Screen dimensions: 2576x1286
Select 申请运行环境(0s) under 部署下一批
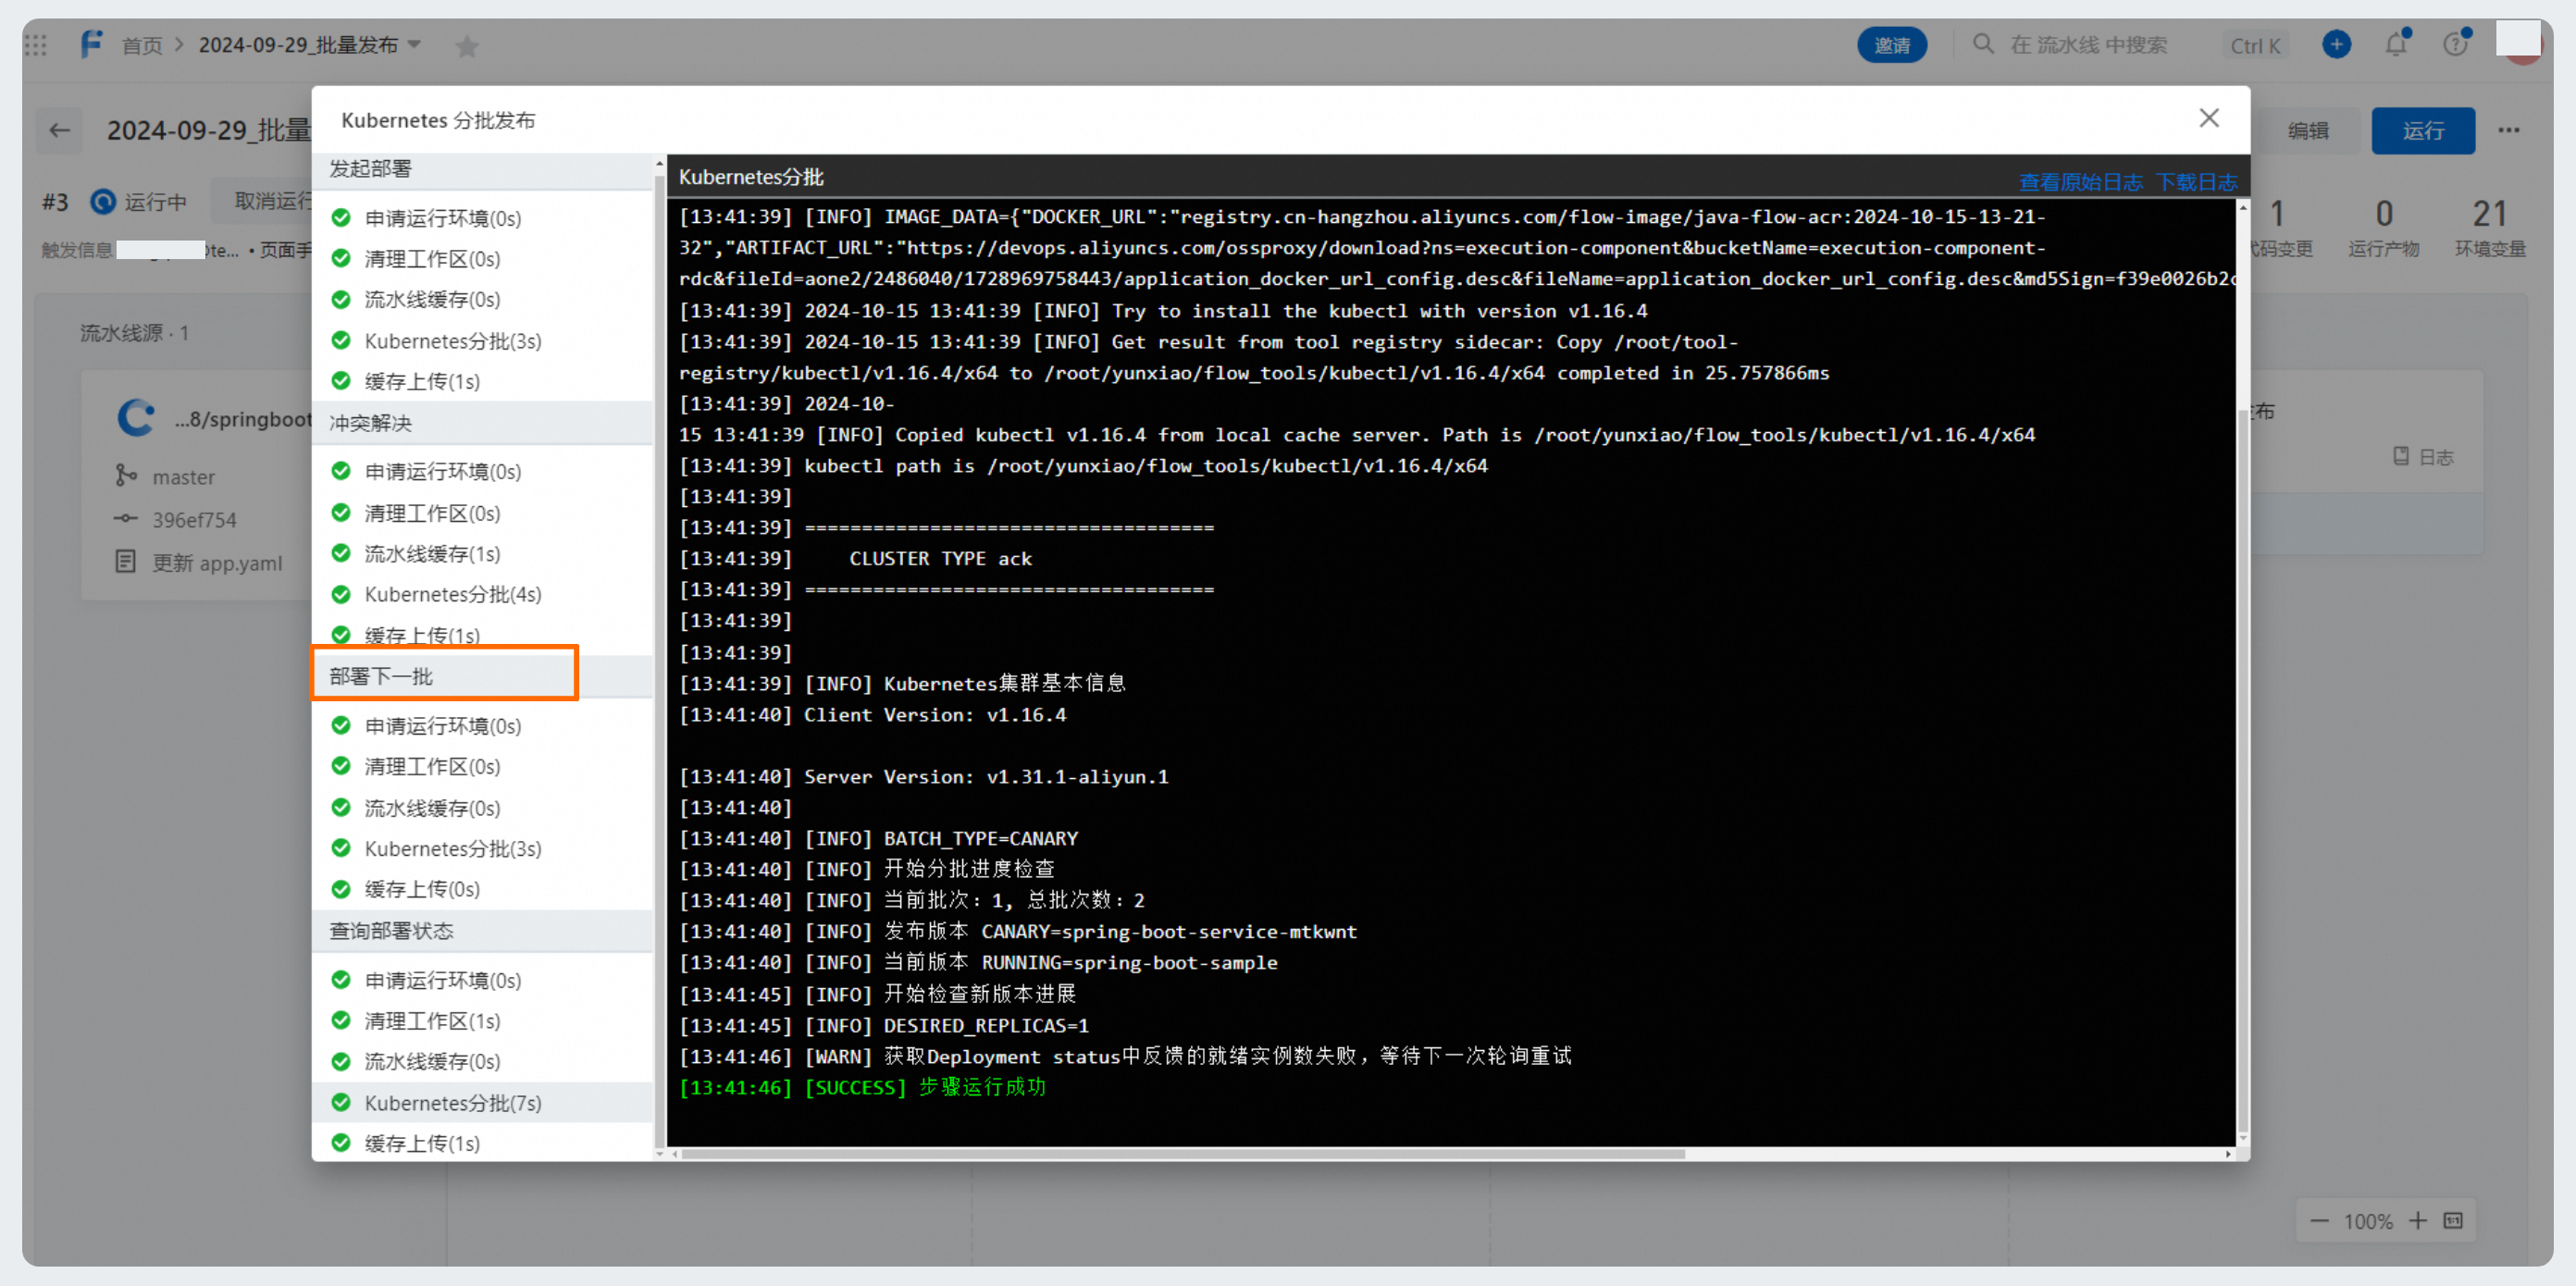click(483, 726)
